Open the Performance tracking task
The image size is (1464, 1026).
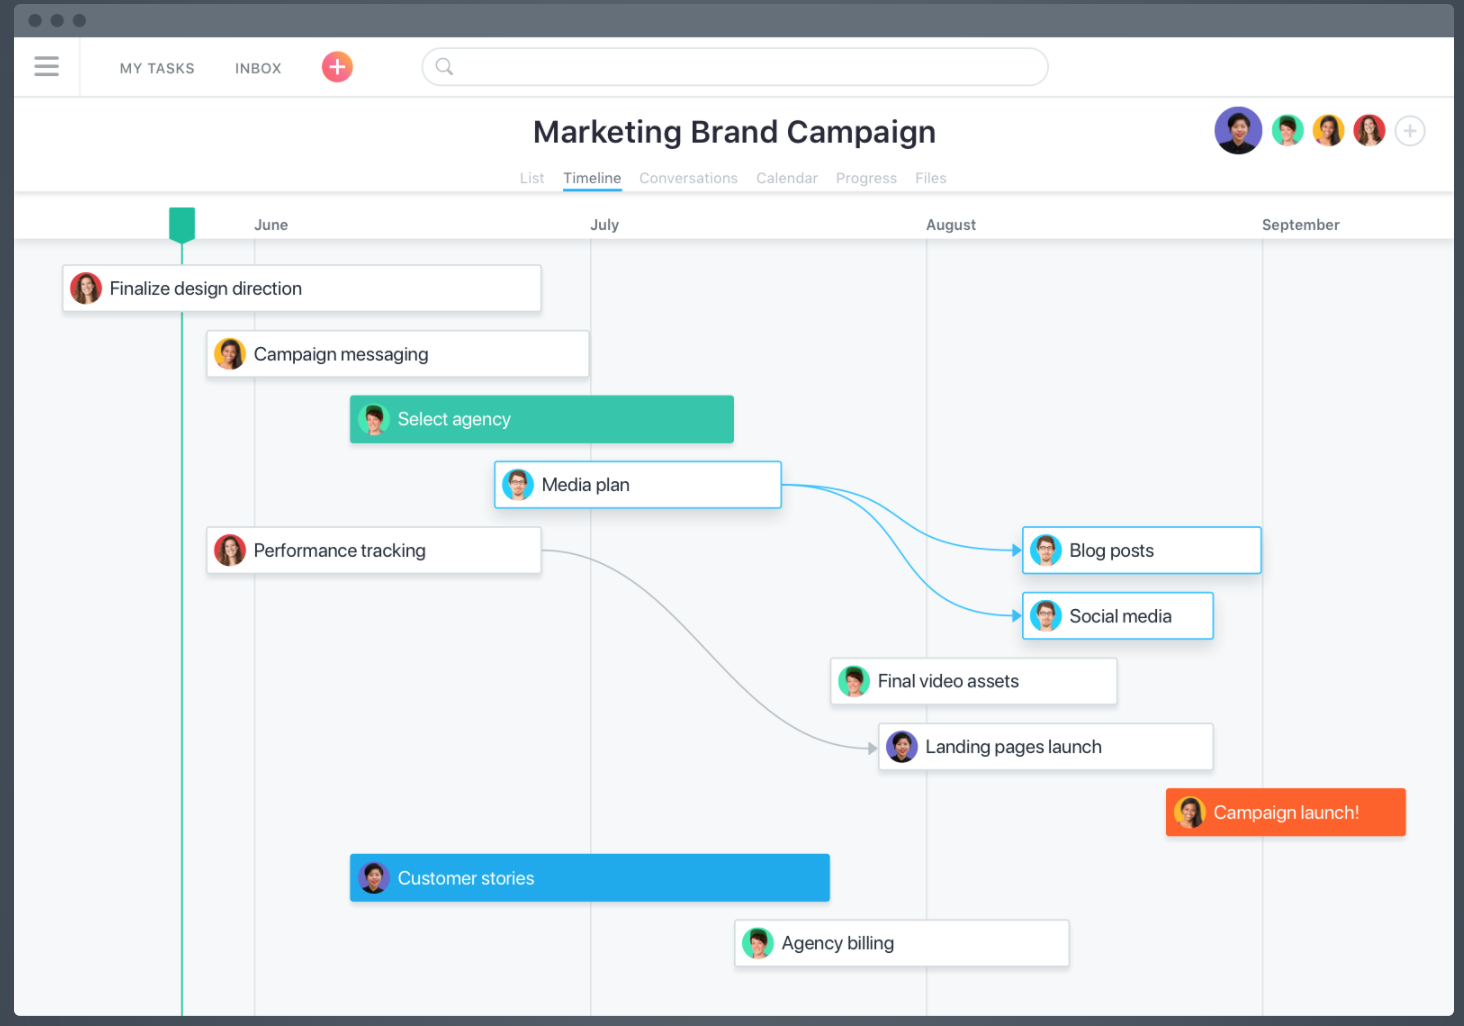coord(374,550)
